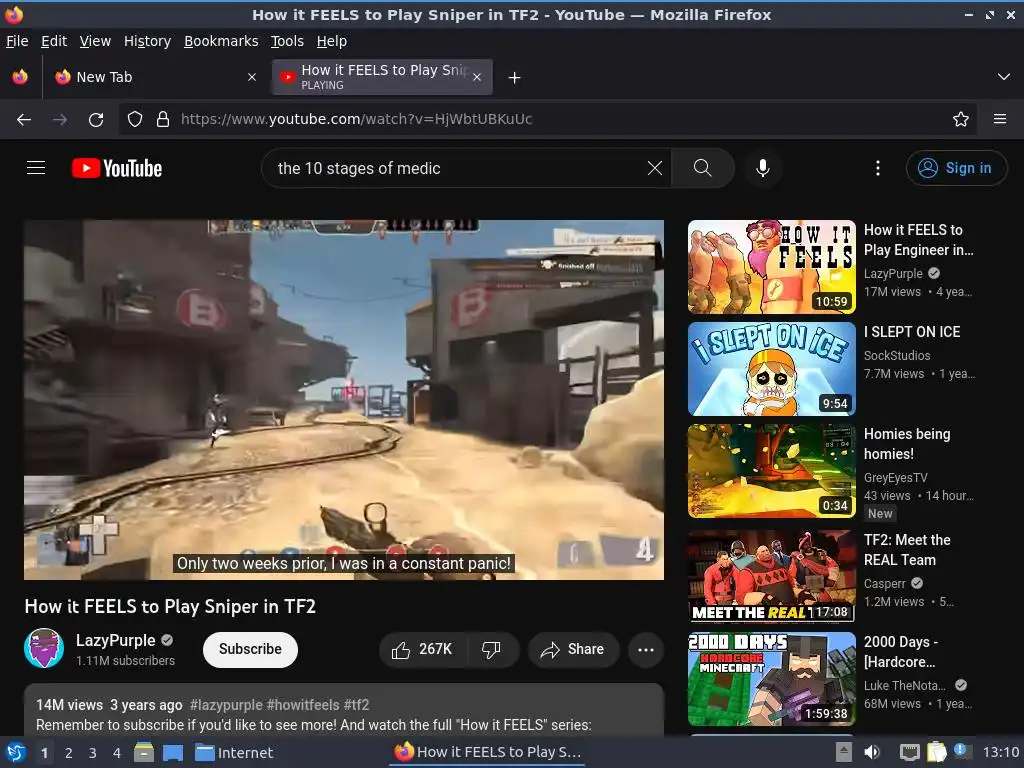The width and height of the screenshot is (1024, 768).
Task: Bookmark this page with star icon
Action: pyautogui.click(x=961, y=119)
